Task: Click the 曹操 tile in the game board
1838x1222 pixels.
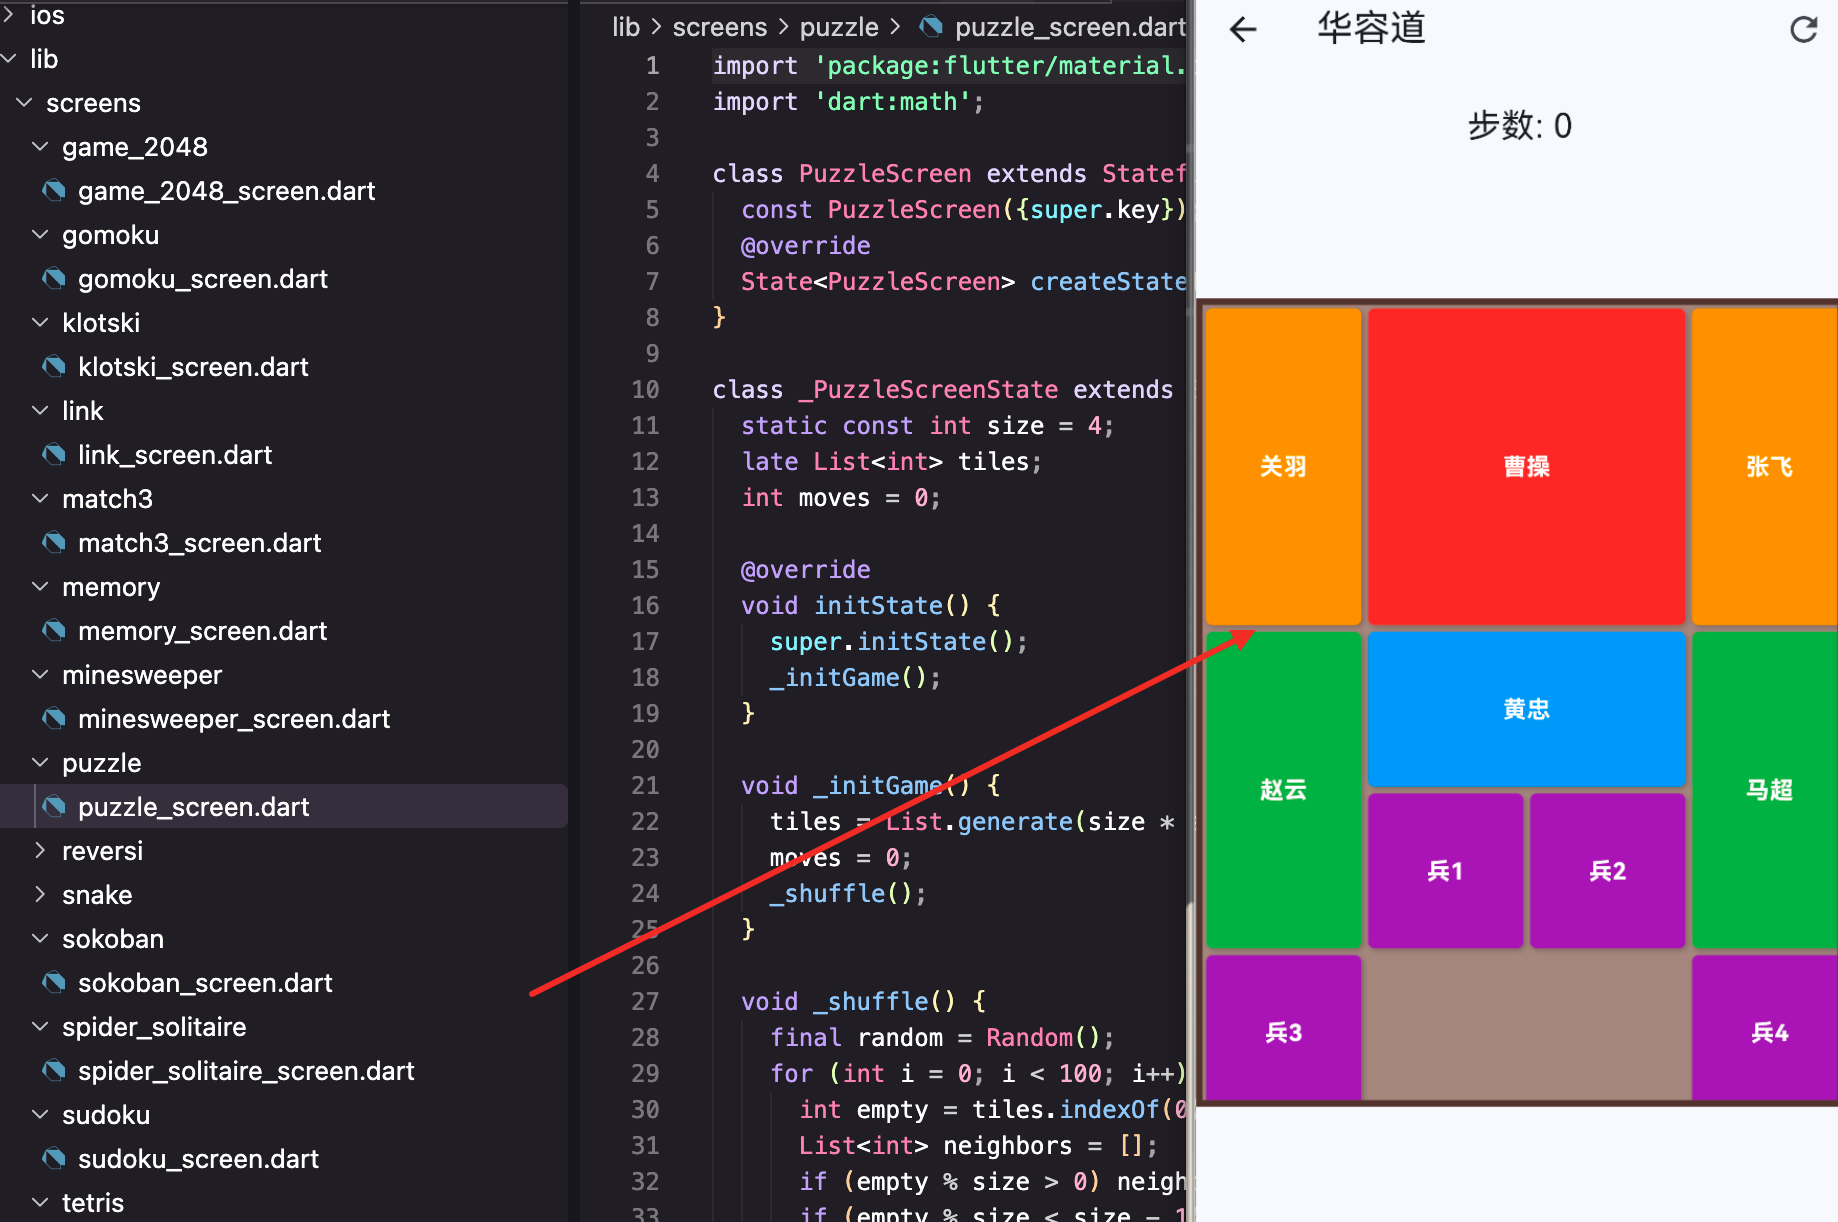Action: (x=1525, y=466)
